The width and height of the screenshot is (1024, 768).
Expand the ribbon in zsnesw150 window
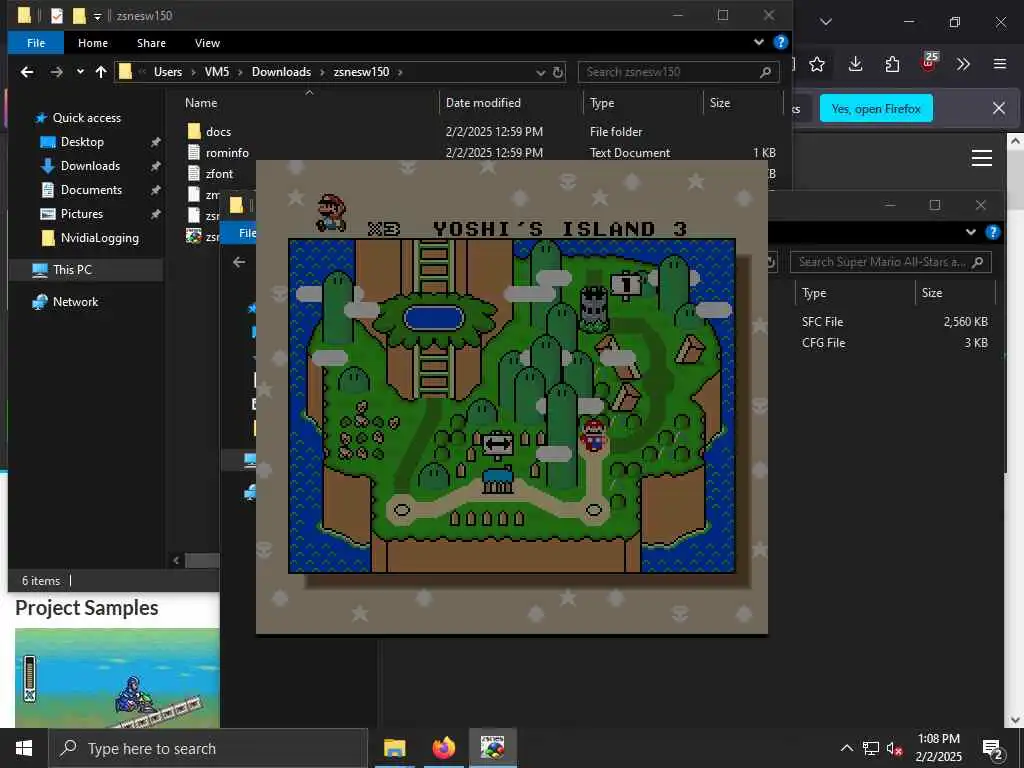pyautogui.click(x=759, y=42)
